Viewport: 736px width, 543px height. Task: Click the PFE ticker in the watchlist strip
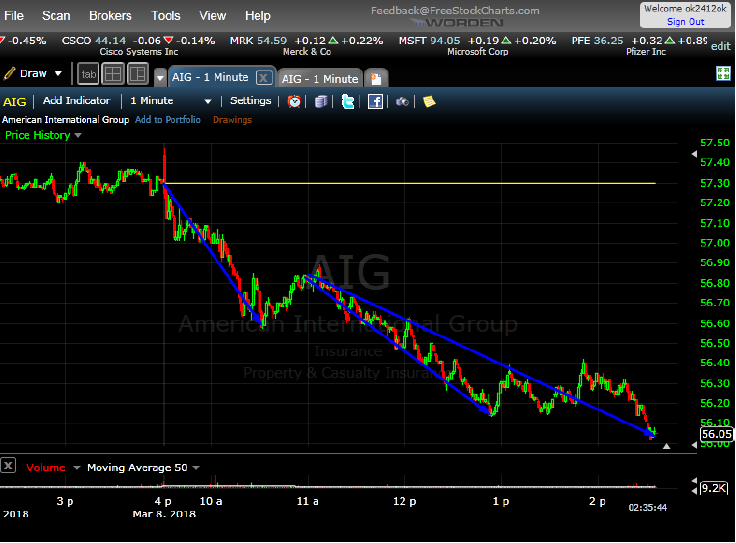click(581, 41)
